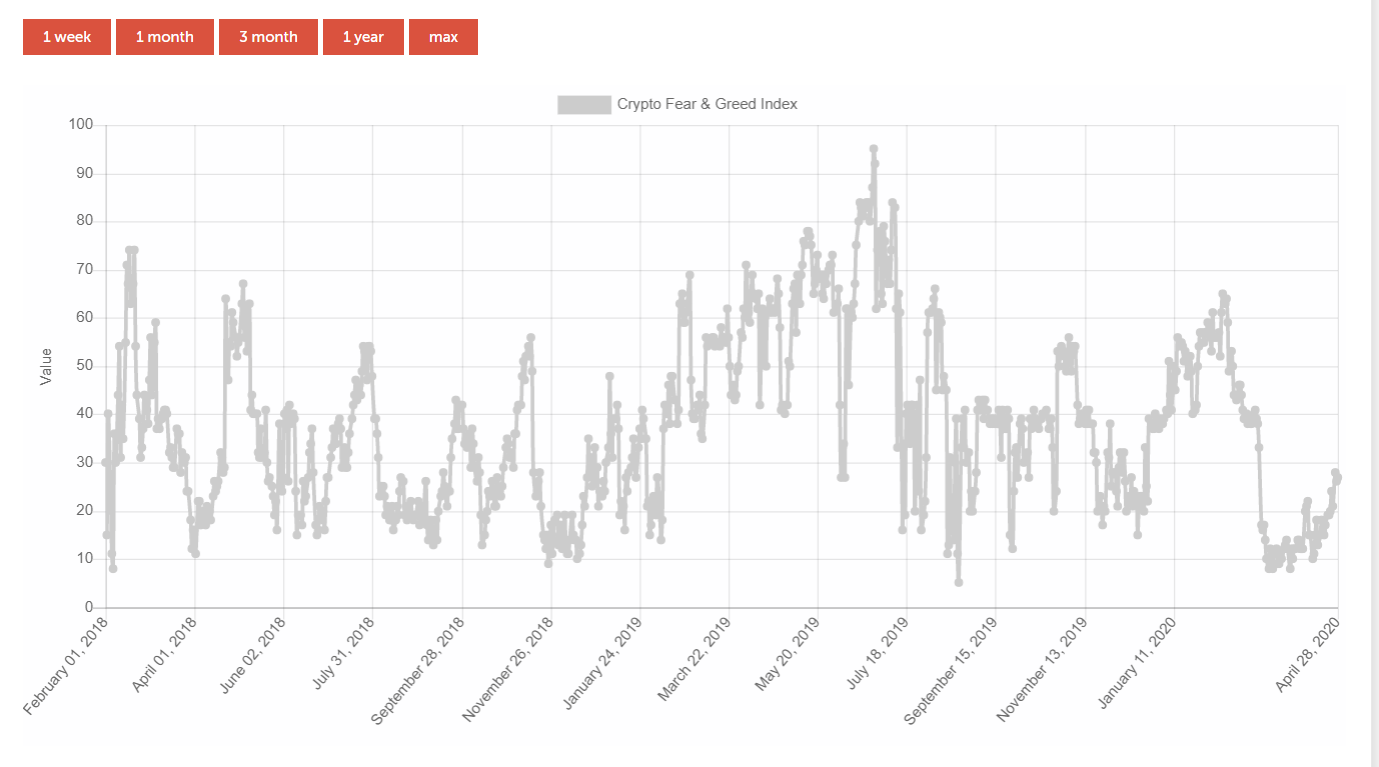Click the '100' y-axis tick label
This screenshot has height=767, width=1379.
click(80, 125)
